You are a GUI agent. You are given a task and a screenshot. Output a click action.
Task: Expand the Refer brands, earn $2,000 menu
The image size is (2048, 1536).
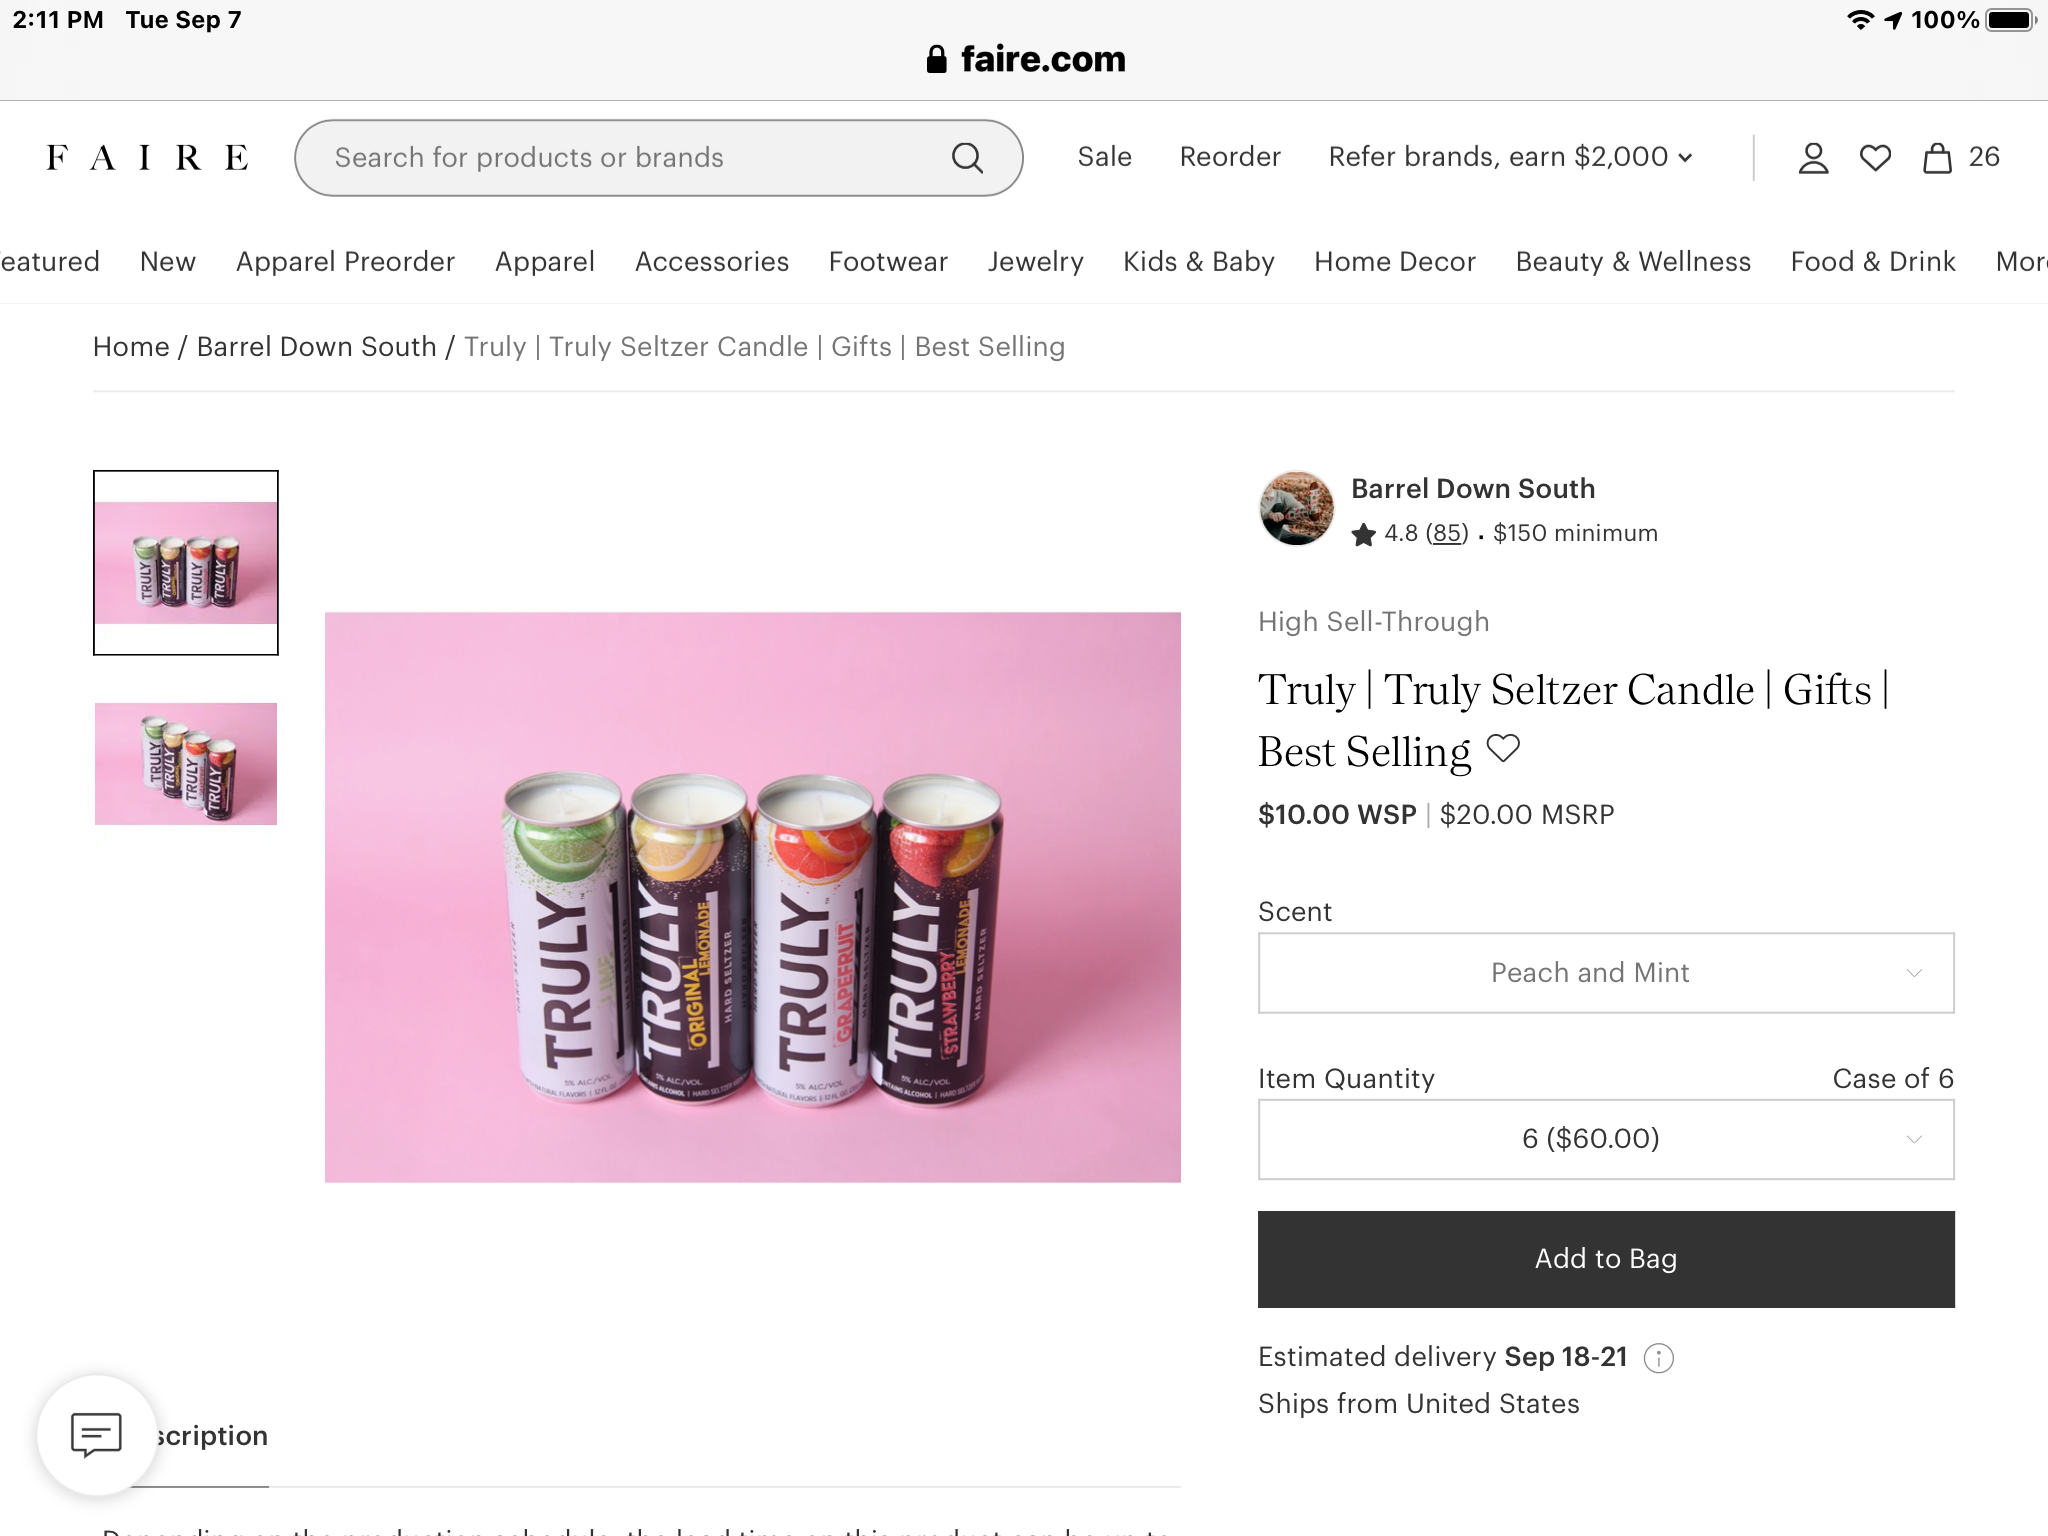[1510, 157]
